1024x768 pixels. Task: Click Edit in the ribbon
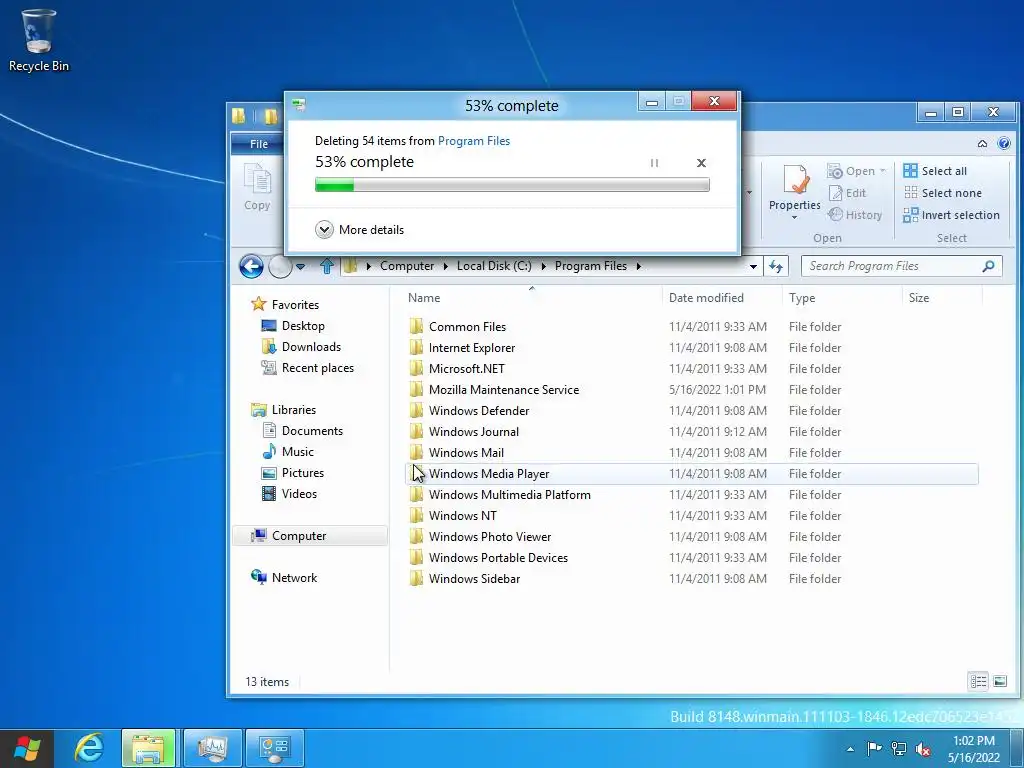847,193
